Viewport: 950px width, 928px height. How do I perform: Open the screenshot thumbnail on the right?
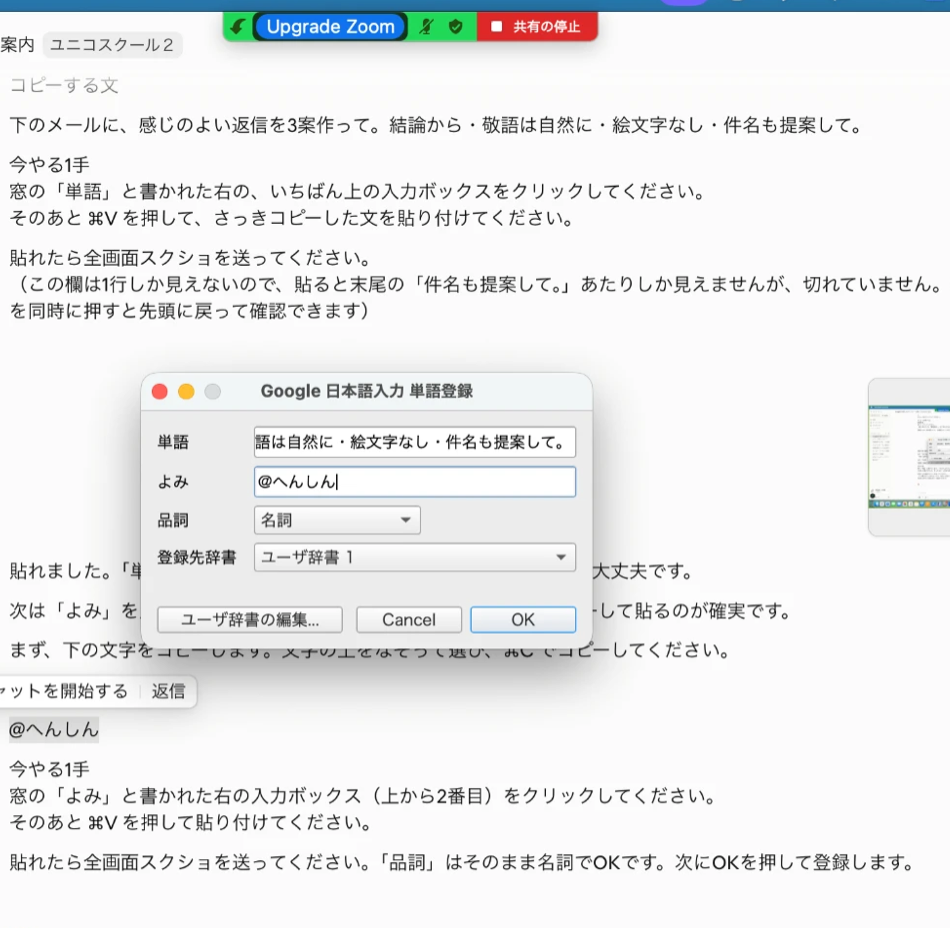(x=909, y=457)
